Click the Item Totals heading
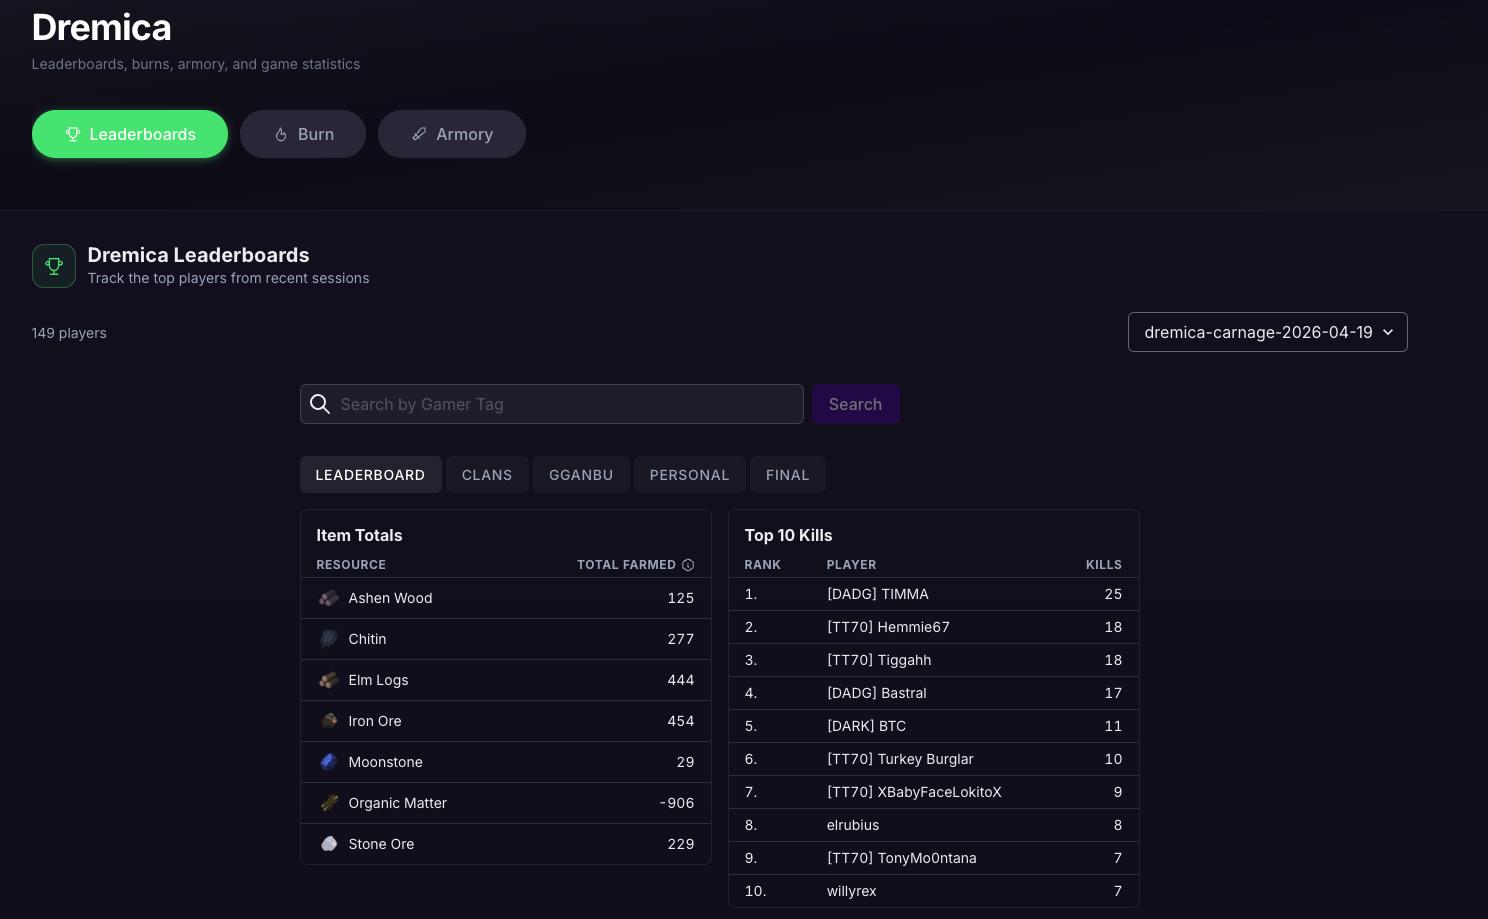The height and width of the screenshot is (919, 1488). pos(359,535)
